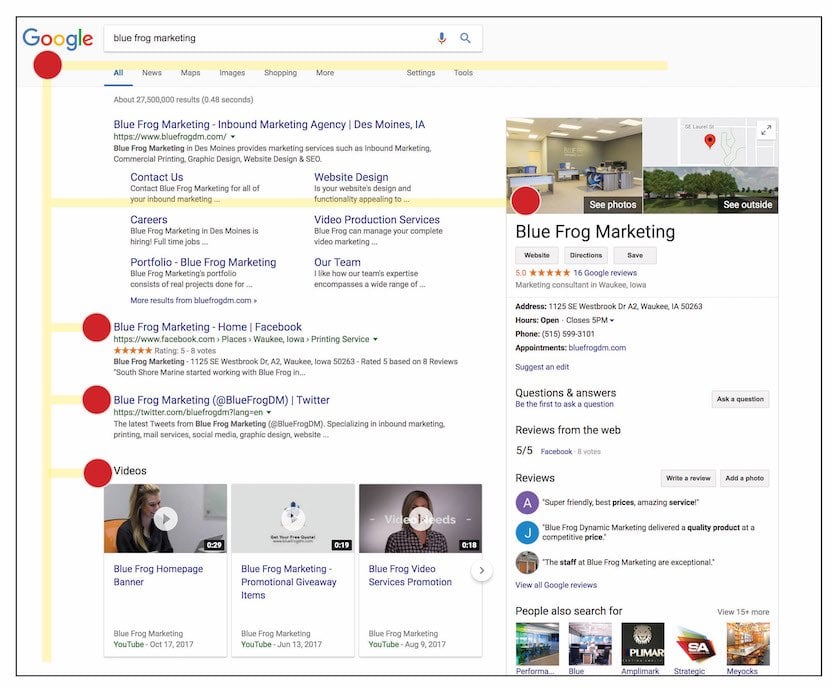Open Blue Frog Video Services Promotion title

pos(410,576)
